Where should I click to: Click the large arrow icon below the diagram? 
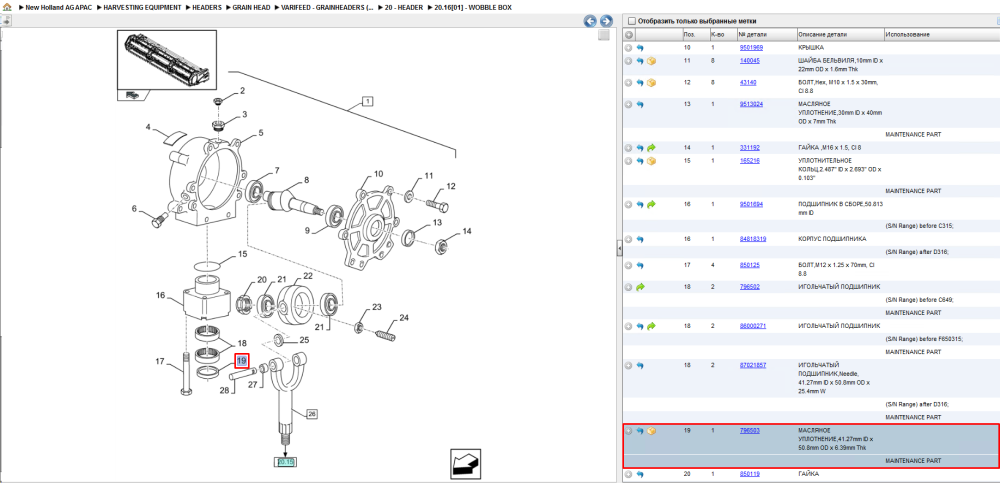point(465,463)
